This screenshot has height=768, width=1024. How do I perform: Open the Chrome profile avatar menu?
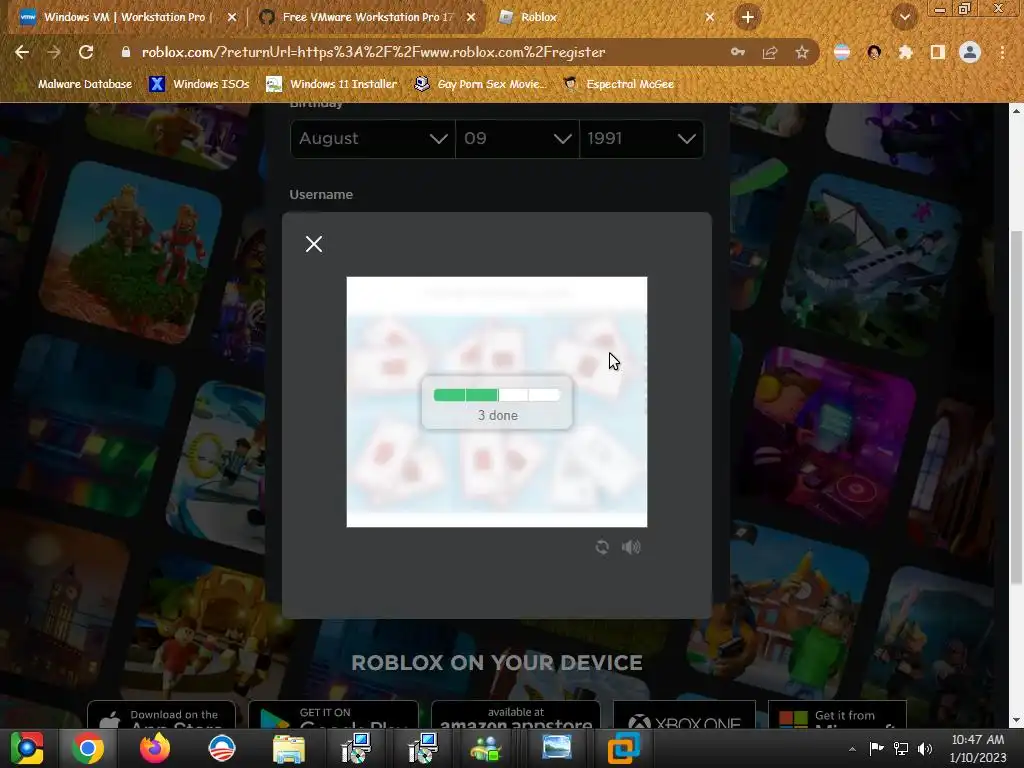[x=970, y=52]
